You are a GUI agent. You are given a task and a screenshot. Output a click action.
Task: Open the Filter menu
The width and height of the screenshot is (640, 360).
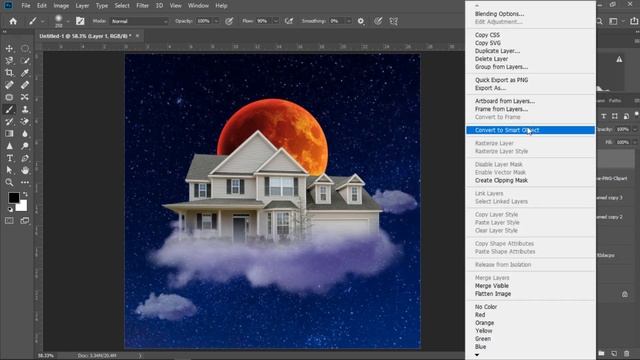click(x=142, y=6)
